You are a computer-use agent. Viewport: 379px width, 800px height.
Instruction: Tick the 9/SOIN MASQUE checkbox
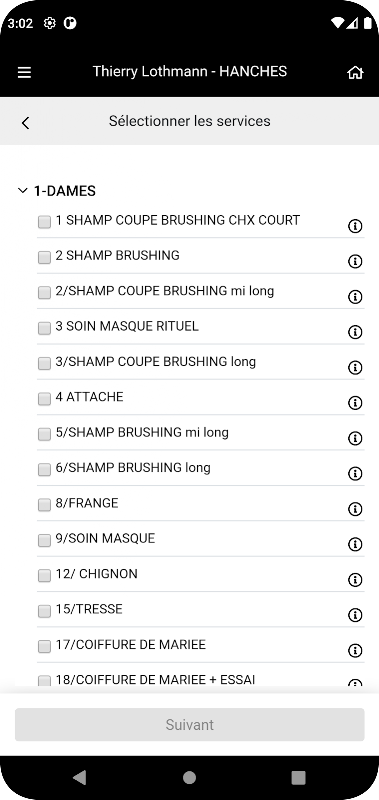coord(44,540)
